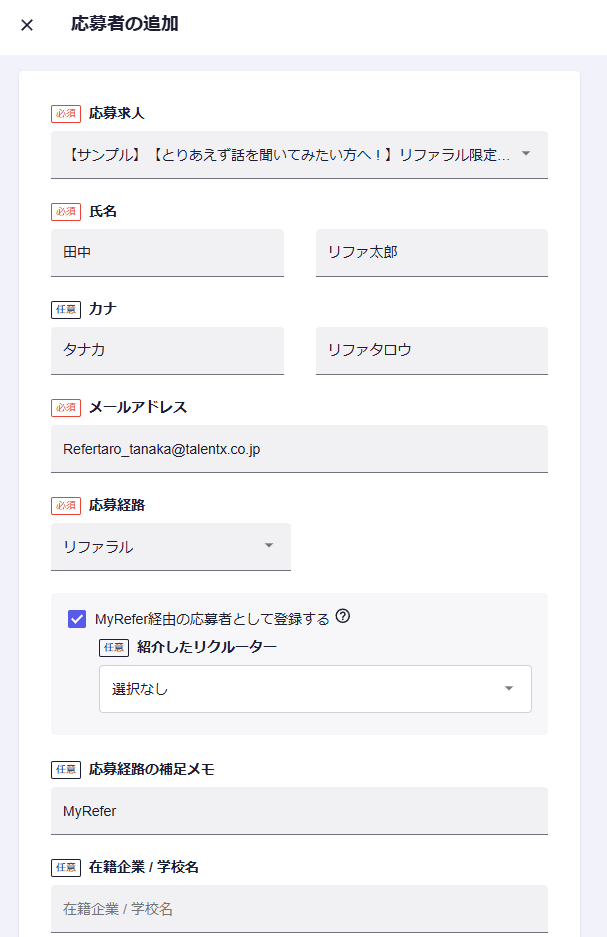Click the first name field リファ太郎

coord(431,252)
